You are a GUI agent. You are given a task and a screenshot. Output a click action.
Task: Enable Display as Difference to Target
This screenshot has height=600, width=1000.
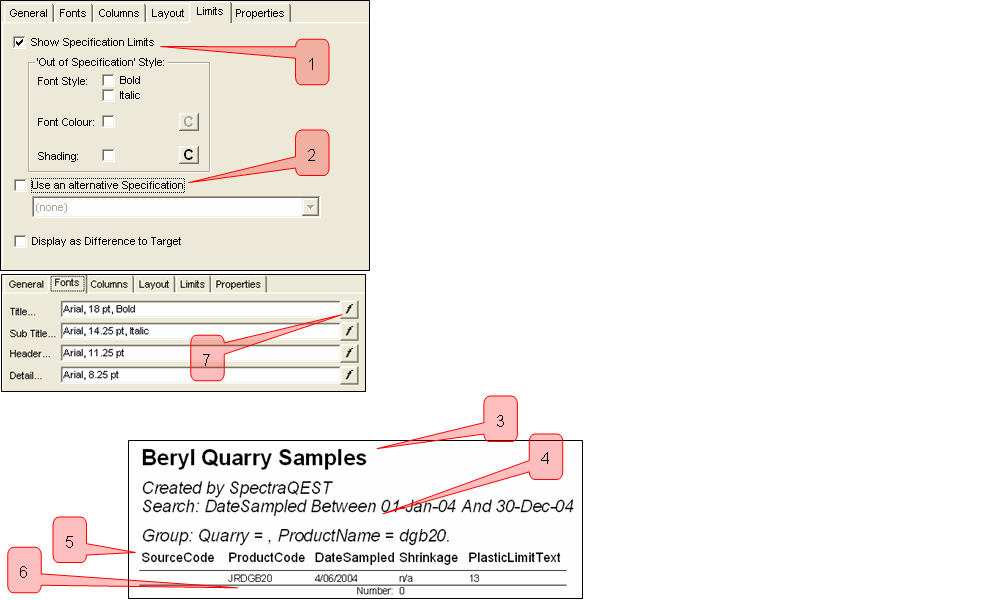point(20,241)
